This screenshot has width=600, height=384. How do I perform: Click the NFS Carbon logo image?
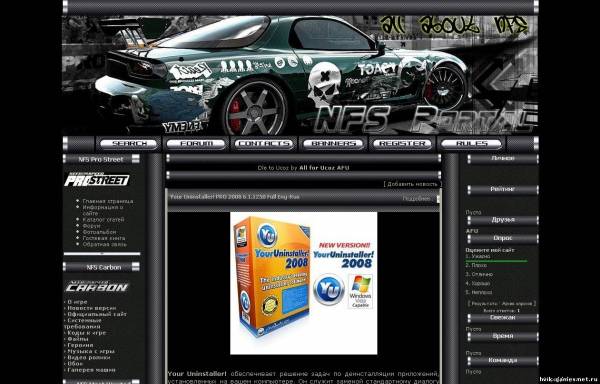pyautogui.click(x=97, y=286)
